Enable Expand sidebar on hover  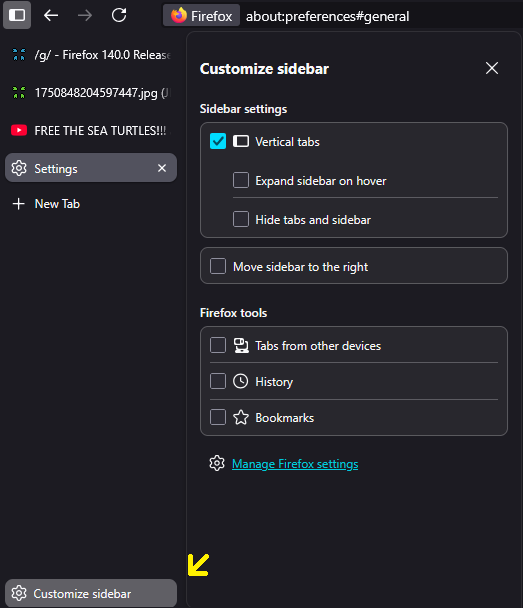point(241,180)
